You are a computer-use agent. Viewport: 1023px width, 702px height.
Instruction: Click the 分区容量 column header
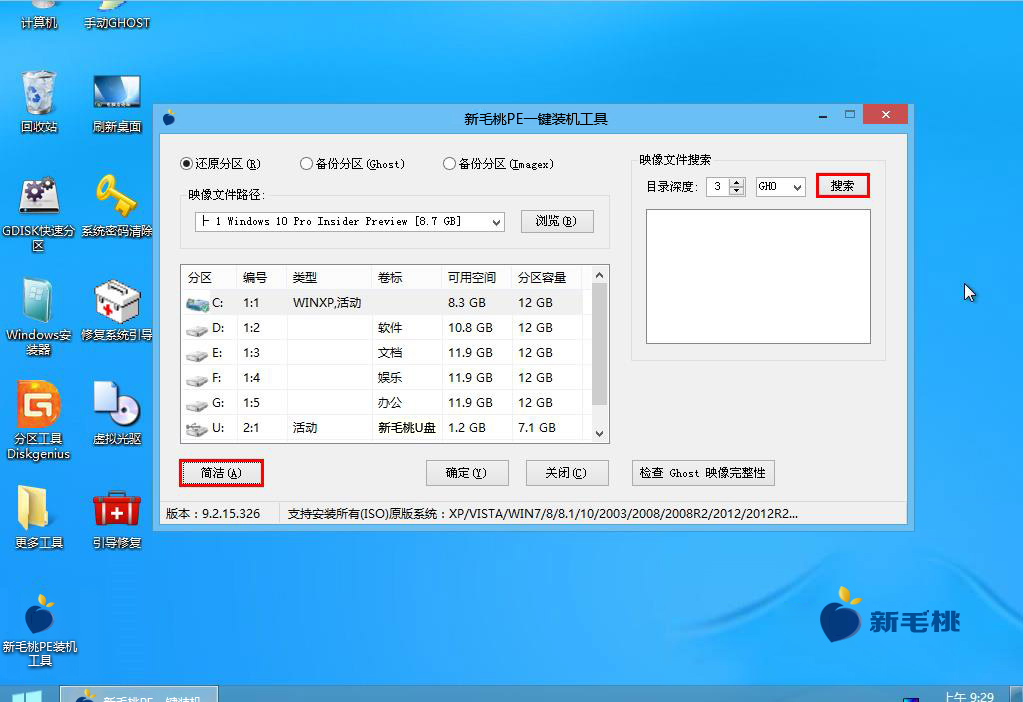coord(547,277)
